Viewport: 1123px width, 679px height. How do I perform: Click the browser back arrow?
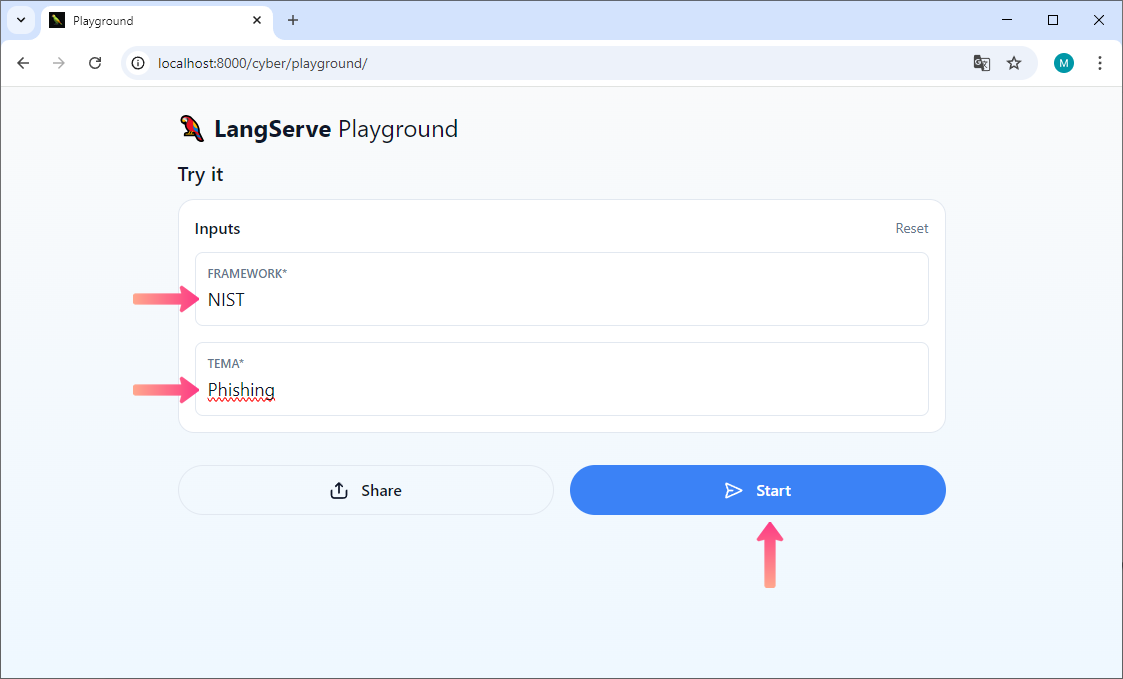(x=23, y=63)
